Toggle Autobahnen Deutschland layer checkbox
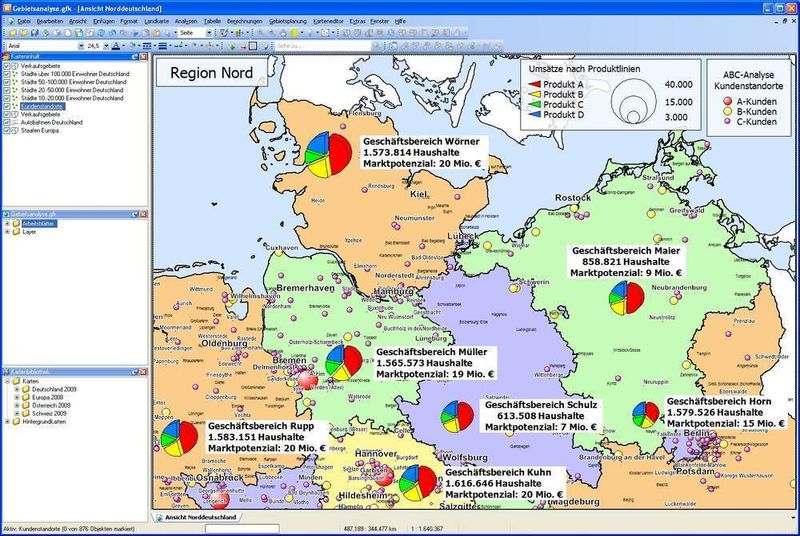The width and height of the screenshot is (800, 536). click(7, 123)
